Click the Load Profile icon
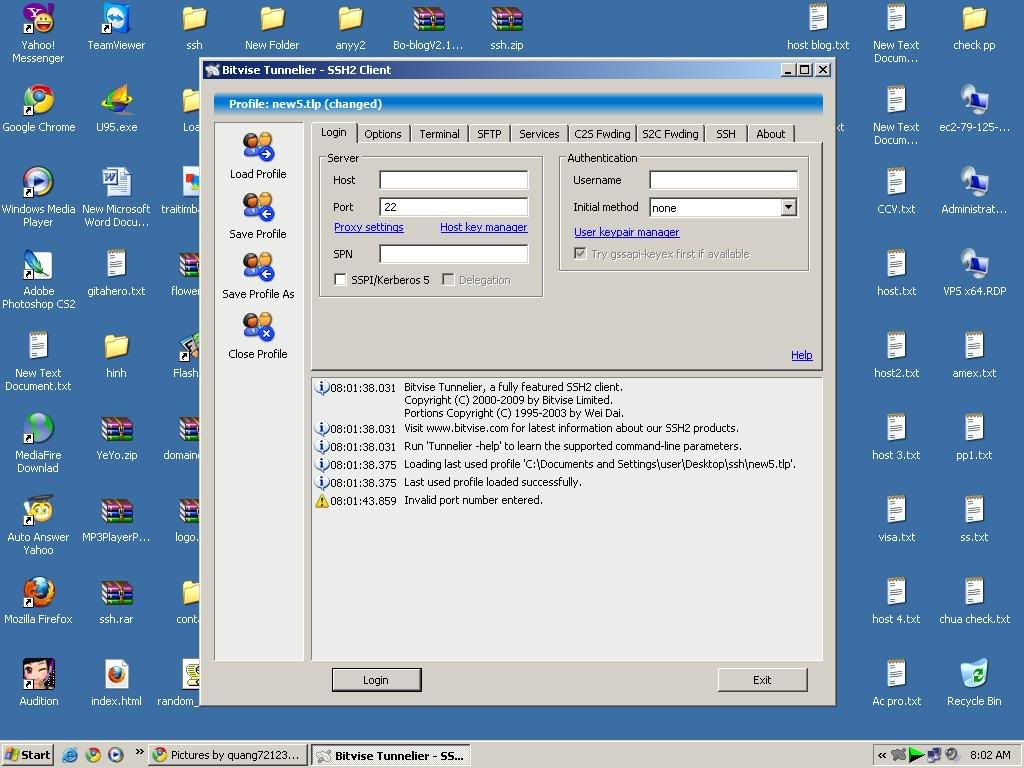This screenshot has height=768, width=1024. (x=258, y=147)
